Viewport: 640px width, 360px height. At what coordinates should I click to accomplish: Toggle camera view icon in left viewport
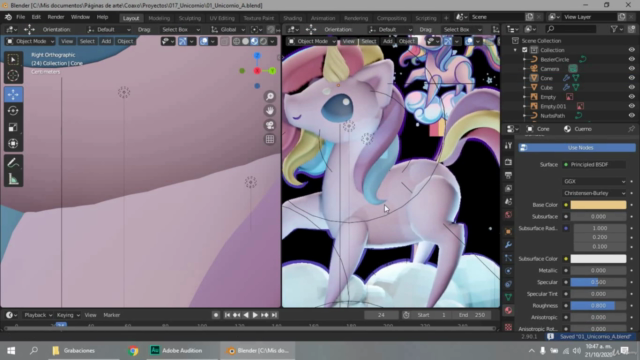270,125
